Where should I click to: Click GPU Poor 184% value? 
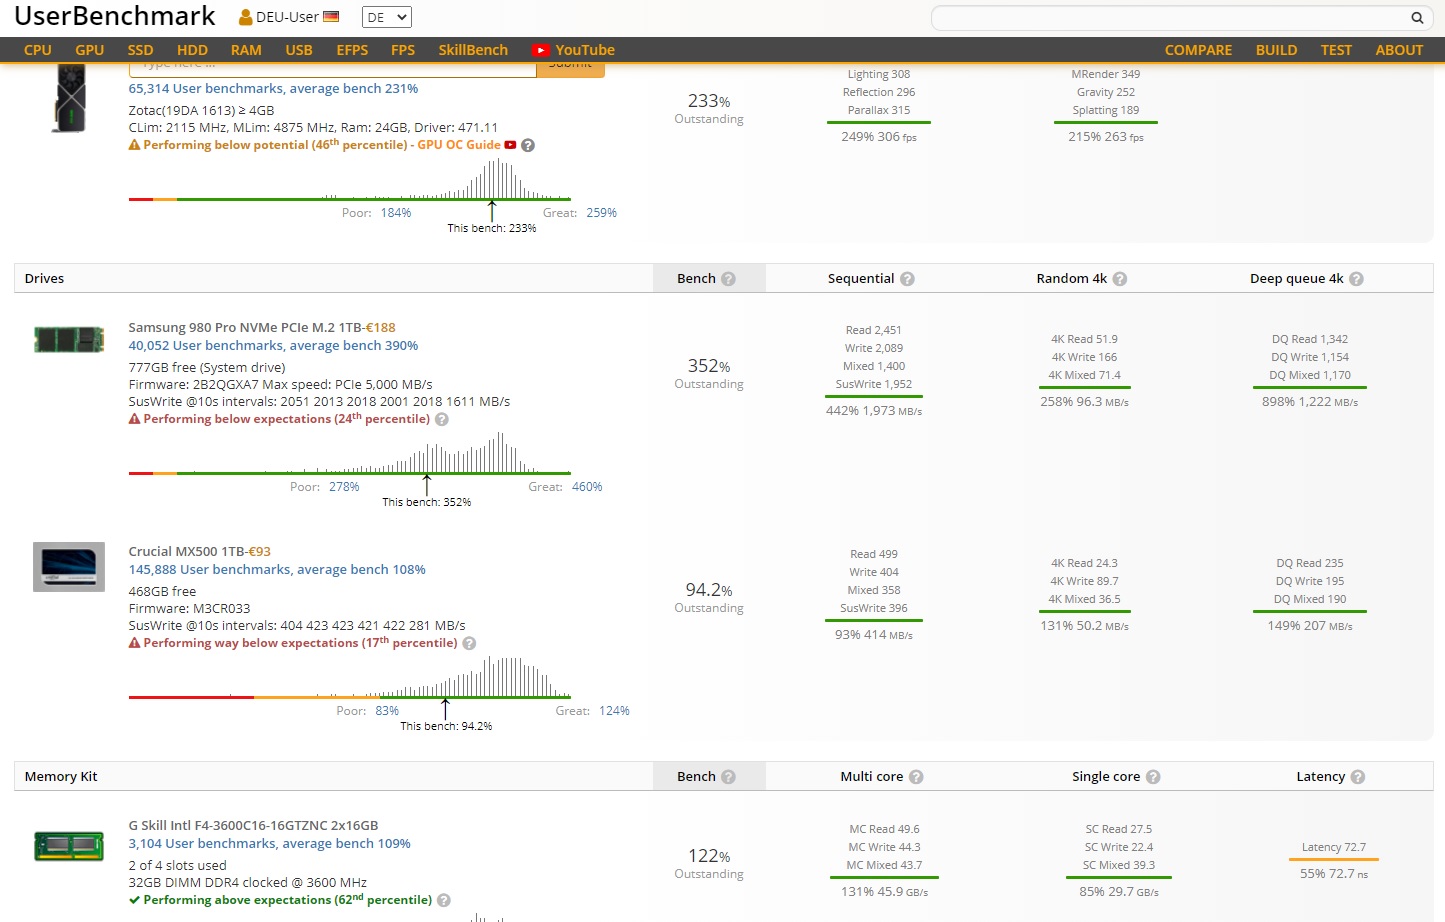[x=396, y=213]
